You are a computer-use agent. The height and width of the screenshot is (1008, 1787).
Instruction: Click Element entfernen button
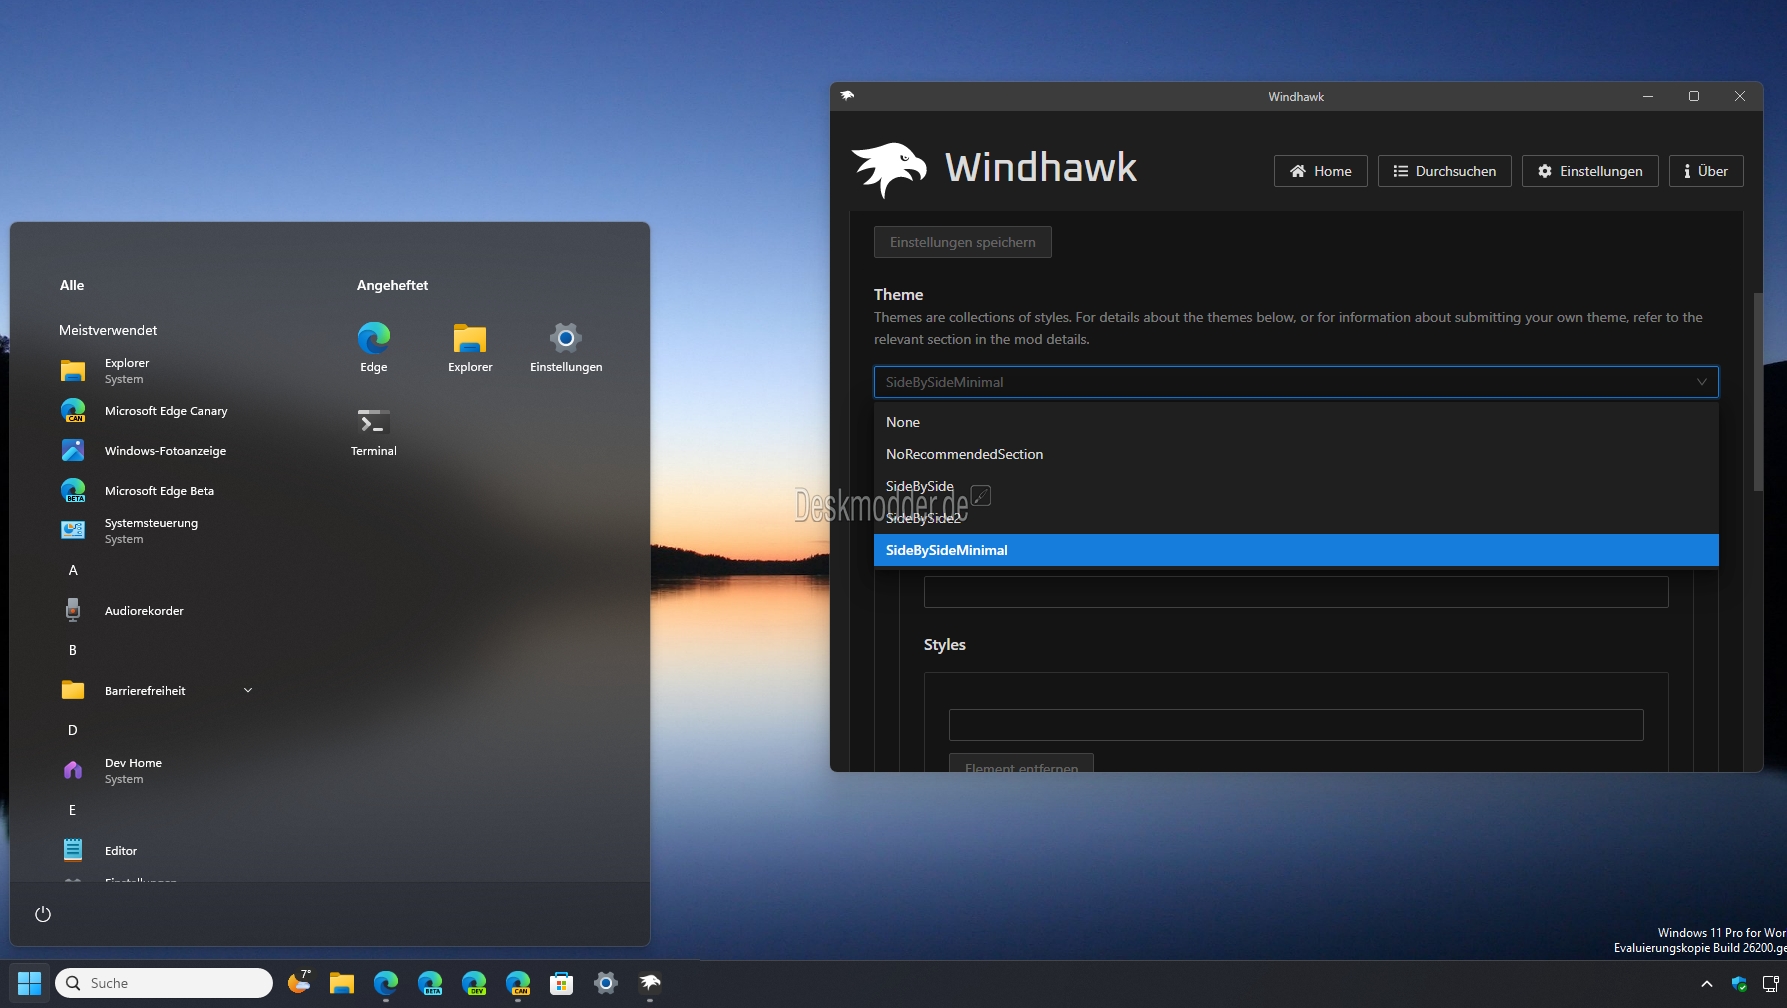coord(1021,764)
